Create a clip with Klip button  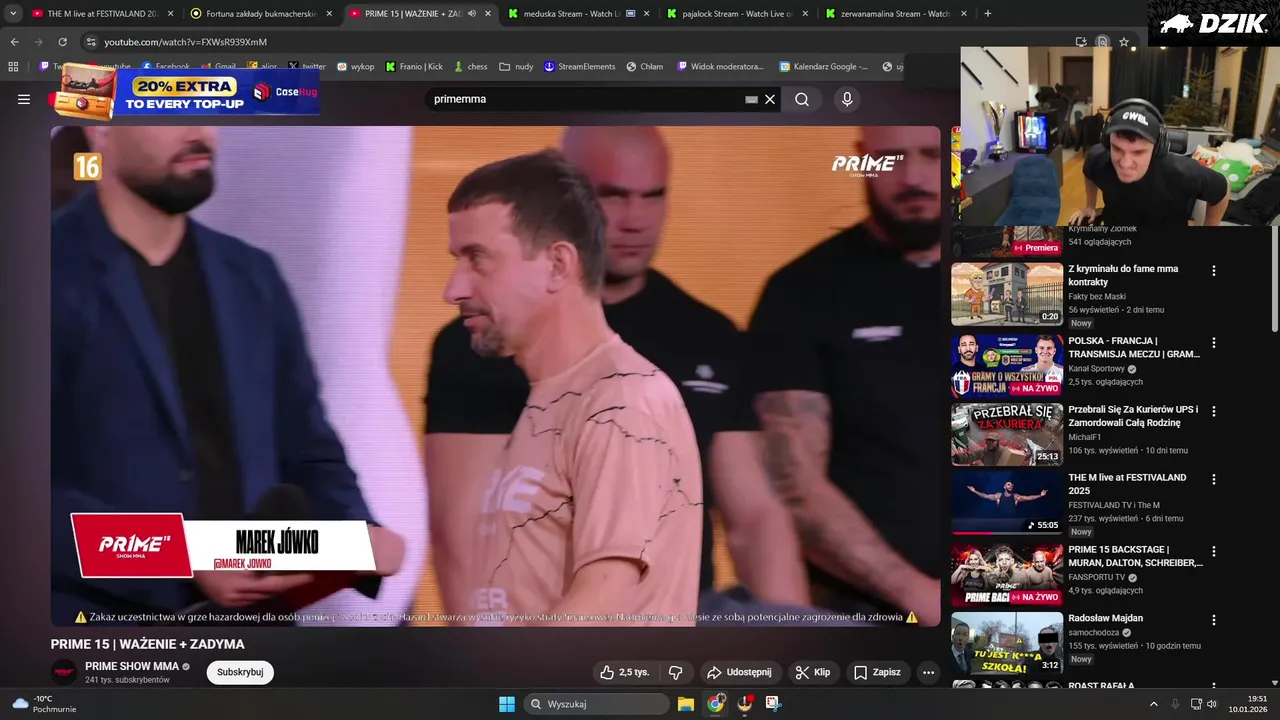pos(813,672)
